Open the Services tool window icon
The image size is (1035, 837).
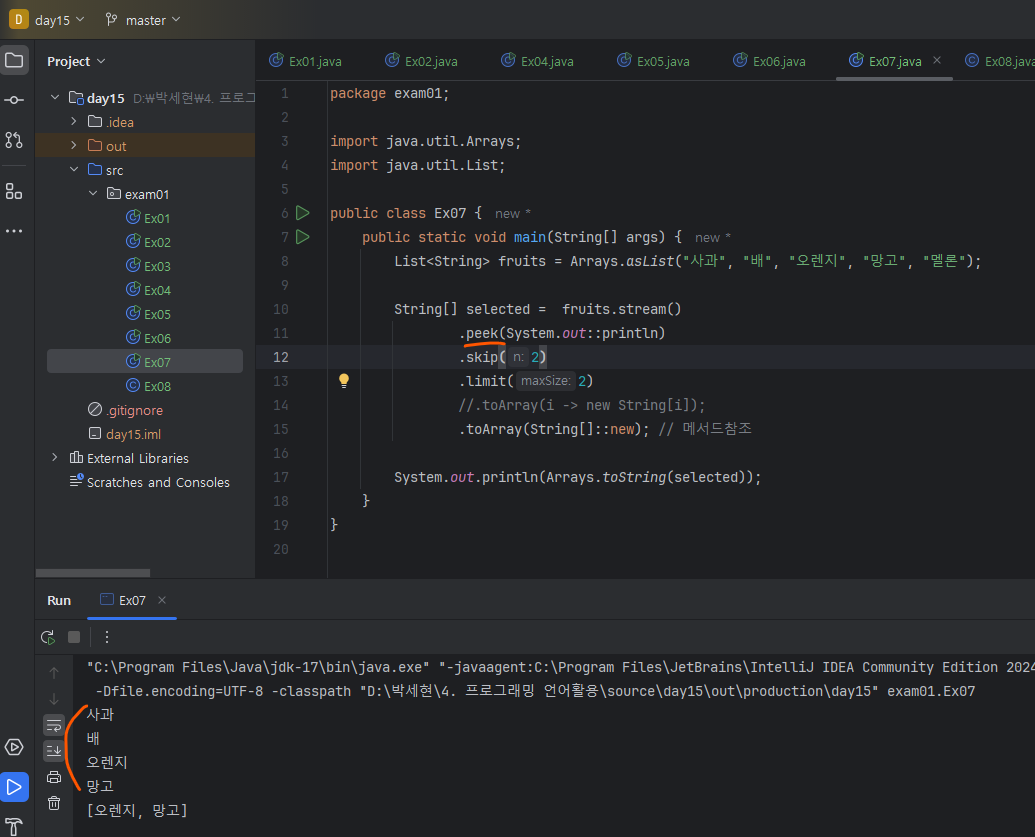tap(14, 747)
